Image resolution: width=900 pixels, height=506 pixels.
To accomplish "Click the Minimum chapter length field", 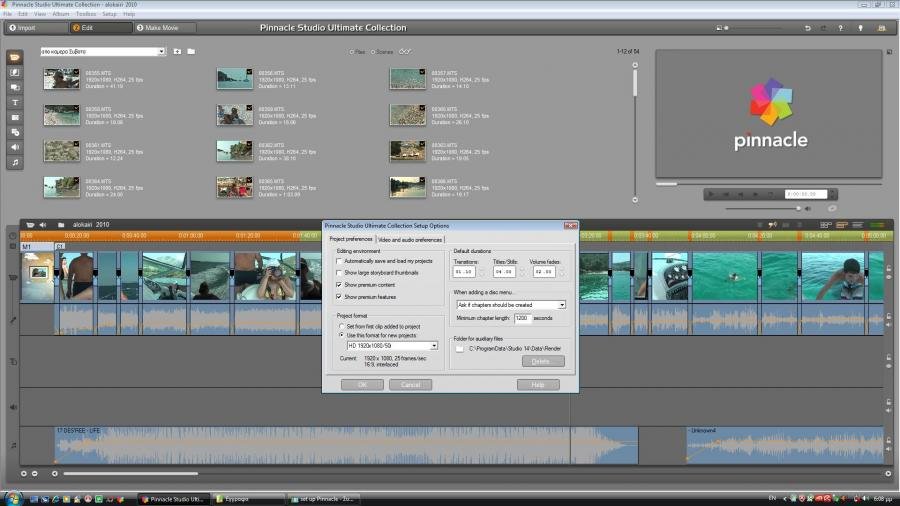I will pos(523,318).
